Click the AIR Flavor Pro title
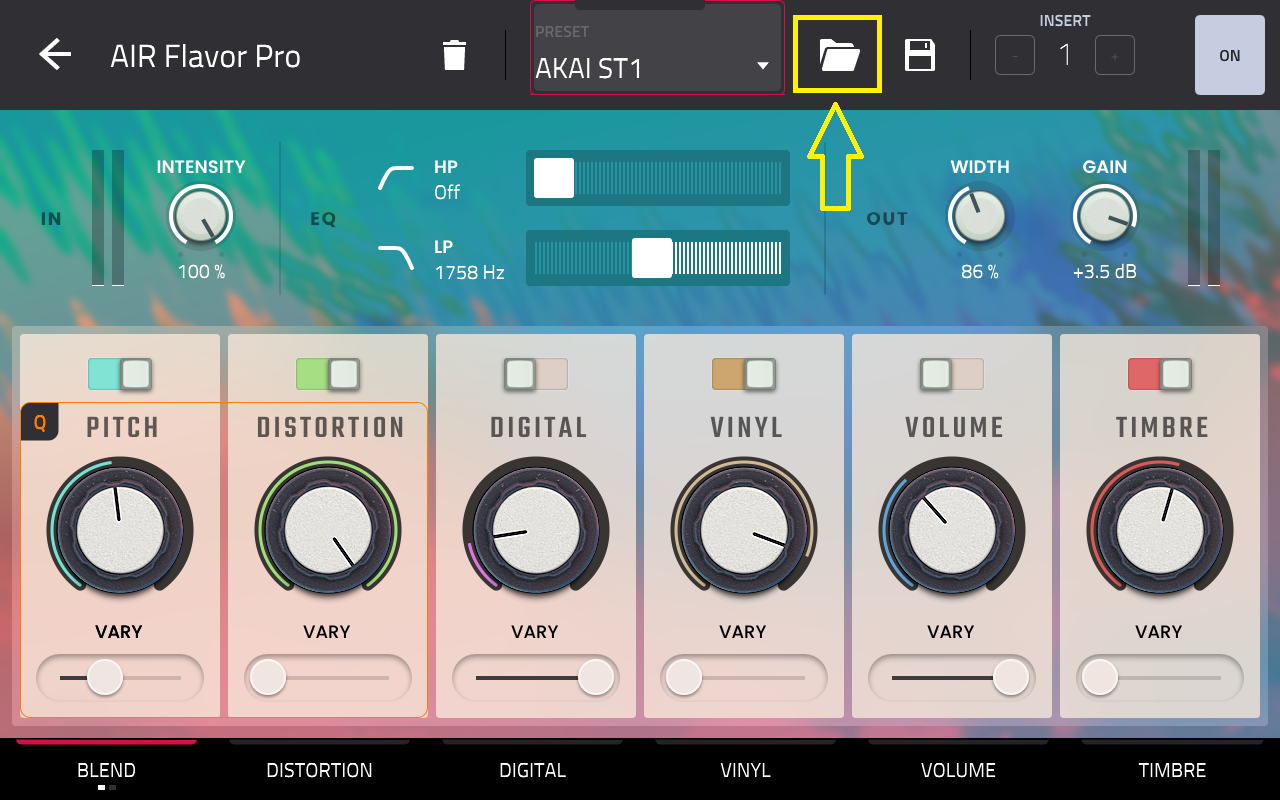Image resolution: width=1280 pixels, height=800 pixels. [205, 57]
